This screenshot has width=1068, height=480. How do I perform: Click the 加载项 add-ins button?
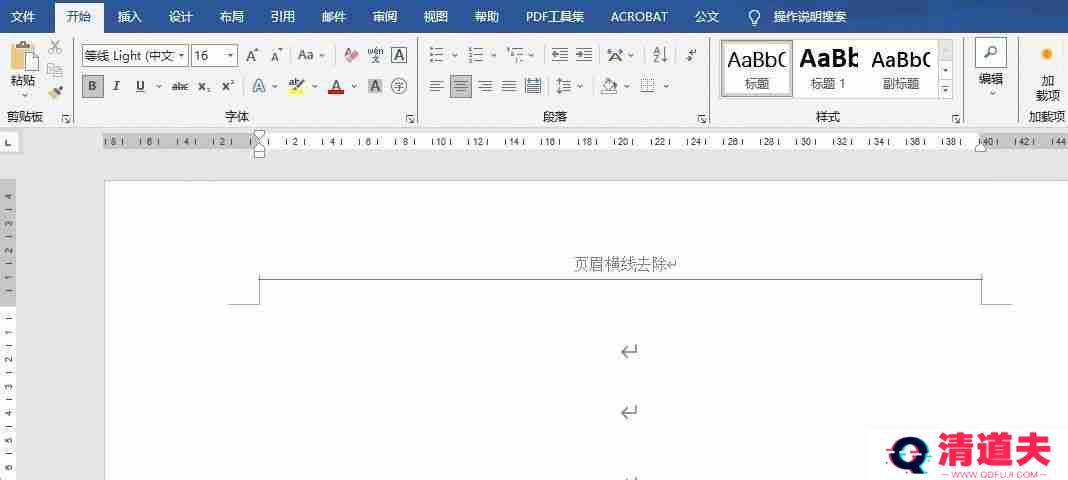point(1048,74)
